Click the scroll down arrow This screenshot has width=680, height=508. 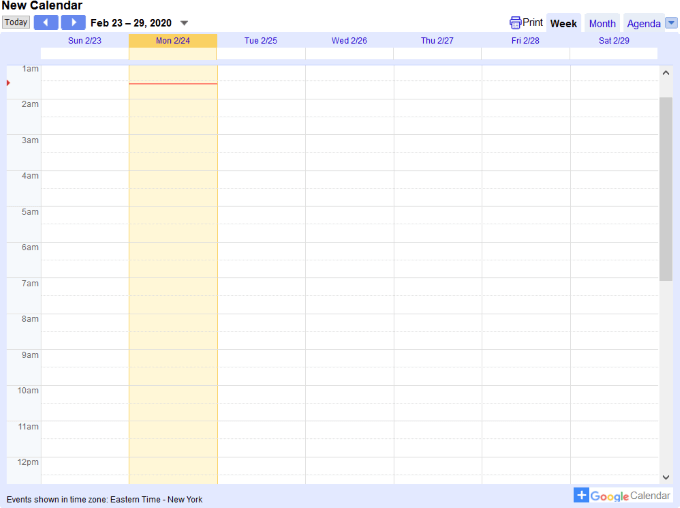[666, 477]
